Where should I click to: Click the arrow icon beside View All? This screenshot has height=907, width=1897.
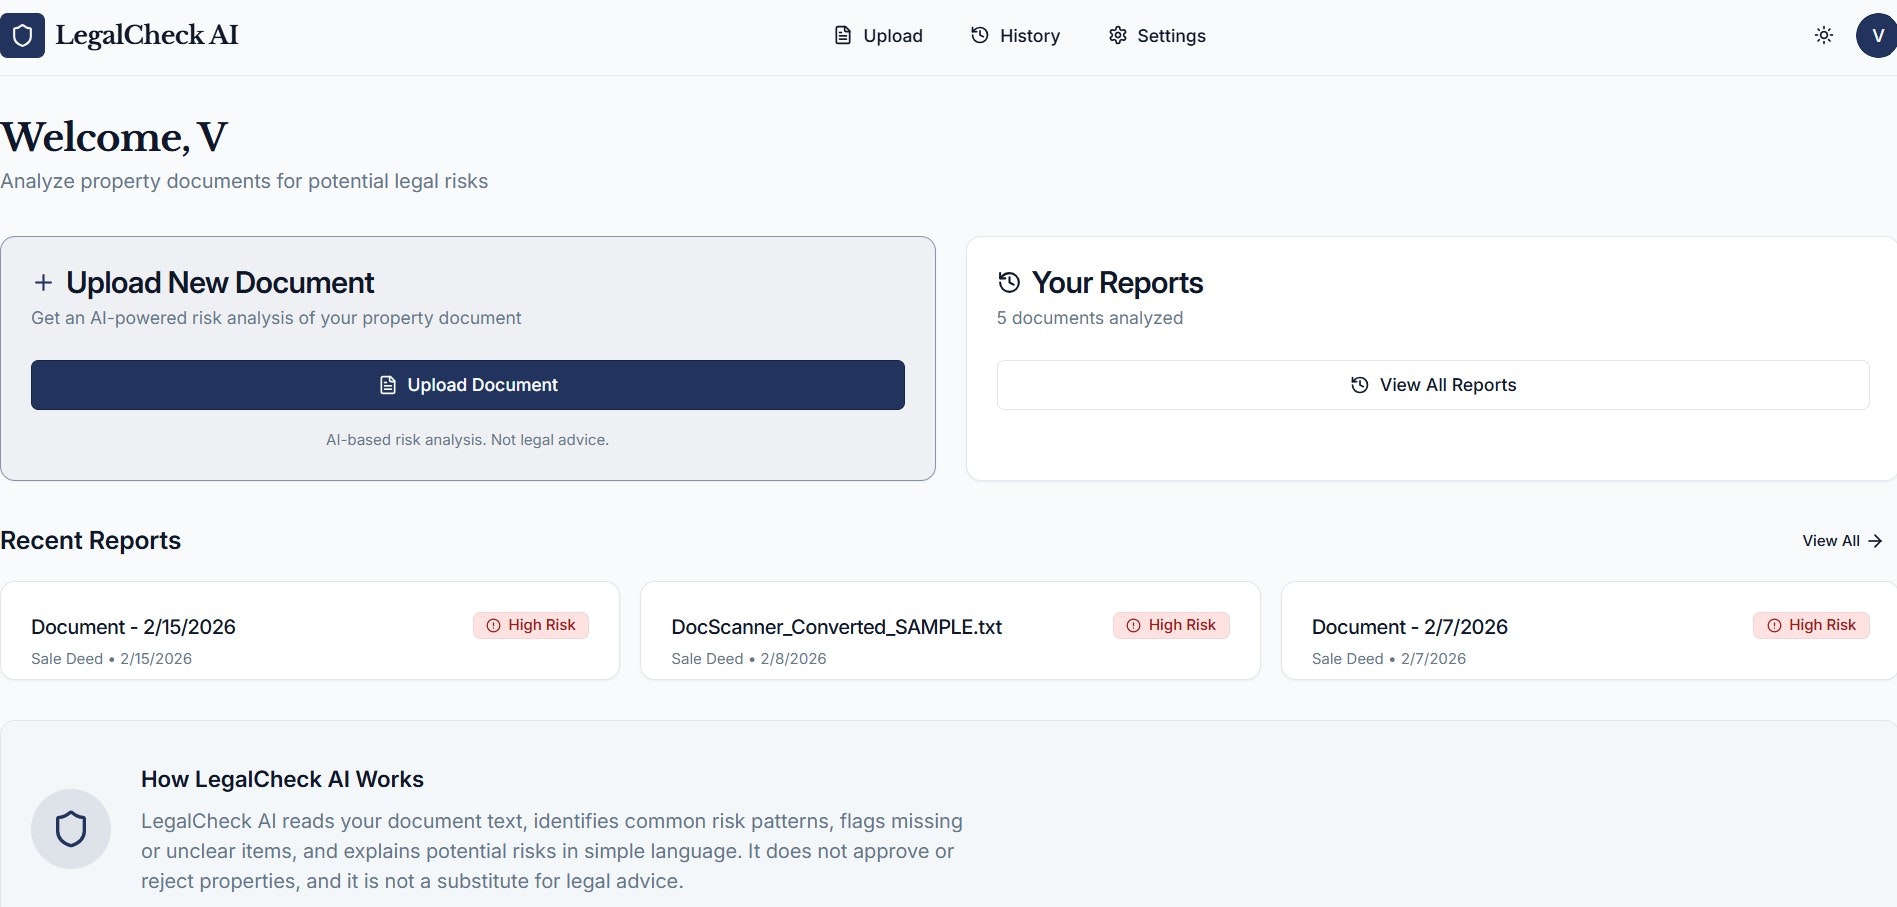tap(1873, 540)
